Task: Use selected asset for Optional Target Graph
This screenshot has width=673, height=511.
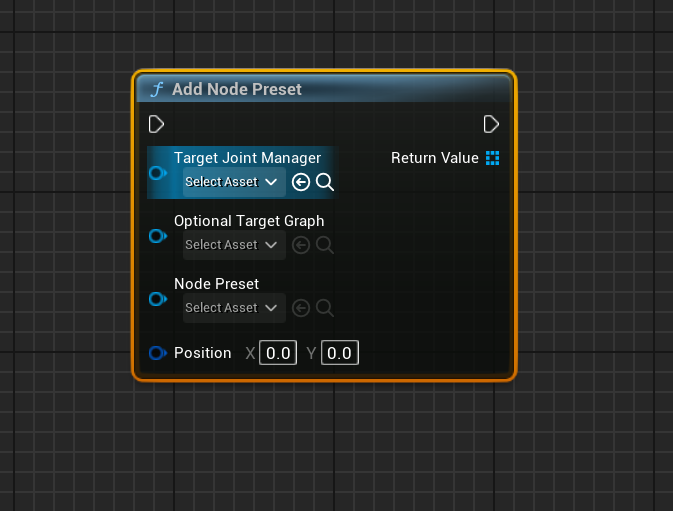Action: (301, 245)
